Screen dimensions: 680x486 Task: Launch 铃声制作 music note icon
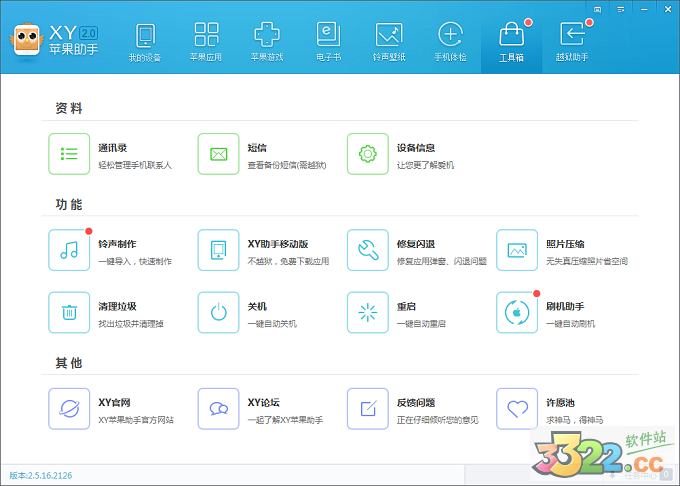[69, 250]
